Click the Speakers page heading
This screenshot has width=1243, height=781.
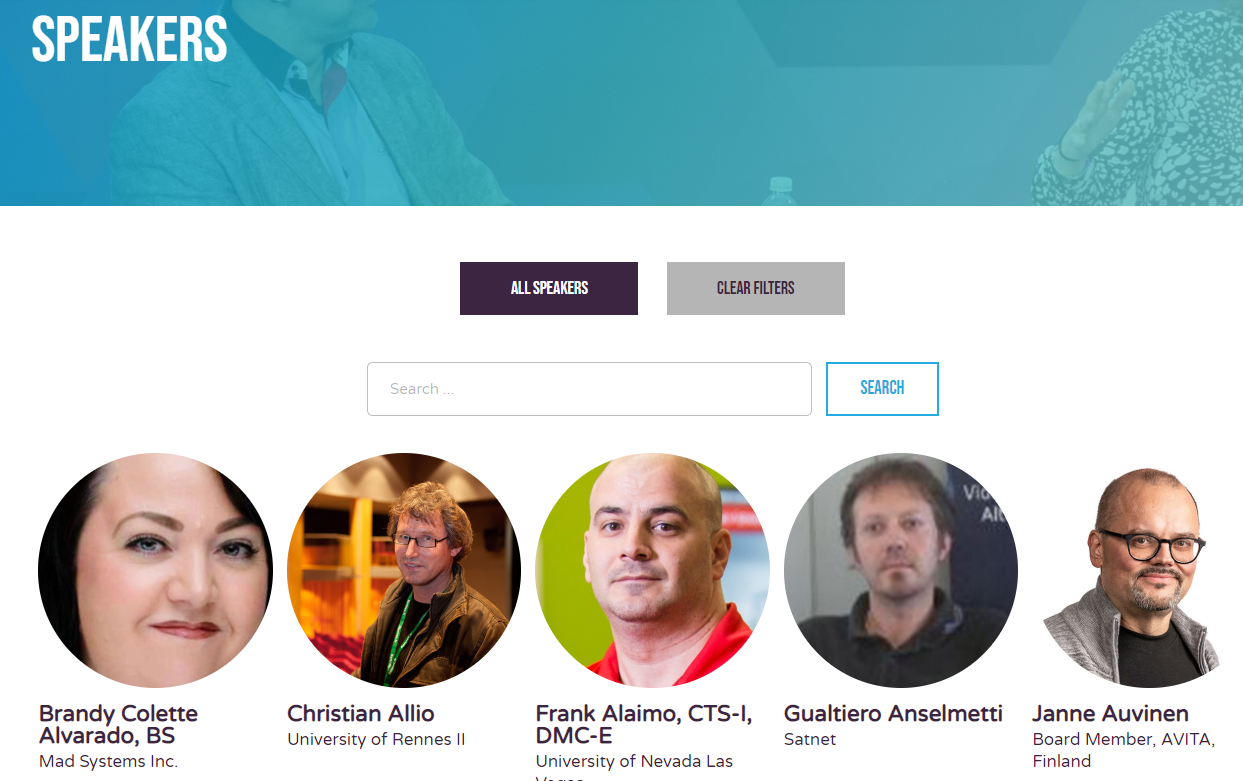tap(130, 38)
